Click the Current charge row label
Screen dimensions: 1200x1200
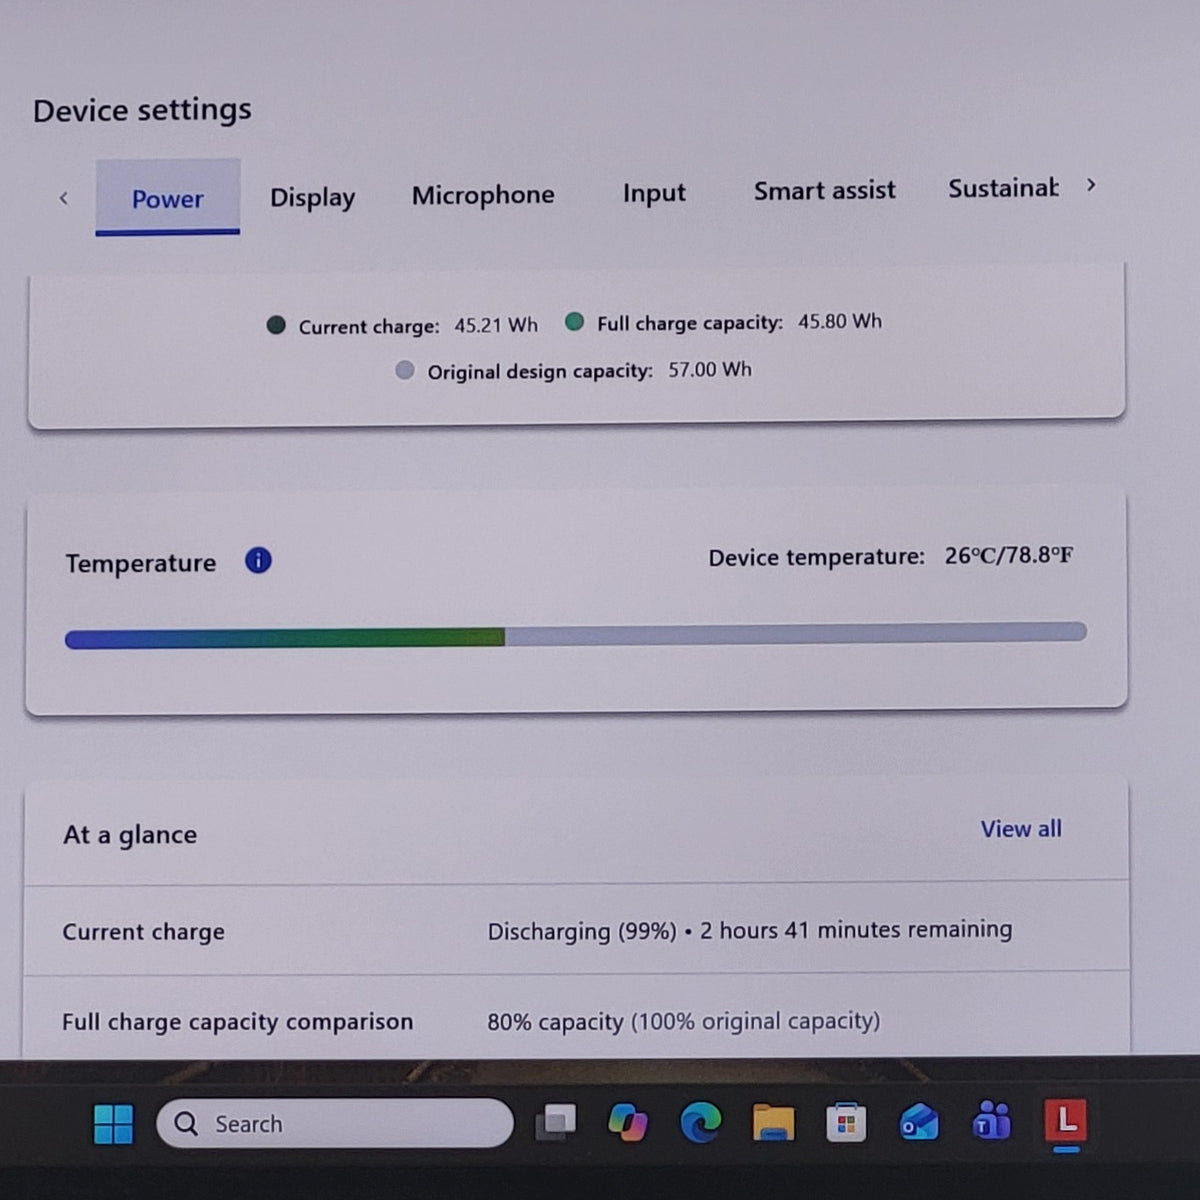(x=143, y=932)
